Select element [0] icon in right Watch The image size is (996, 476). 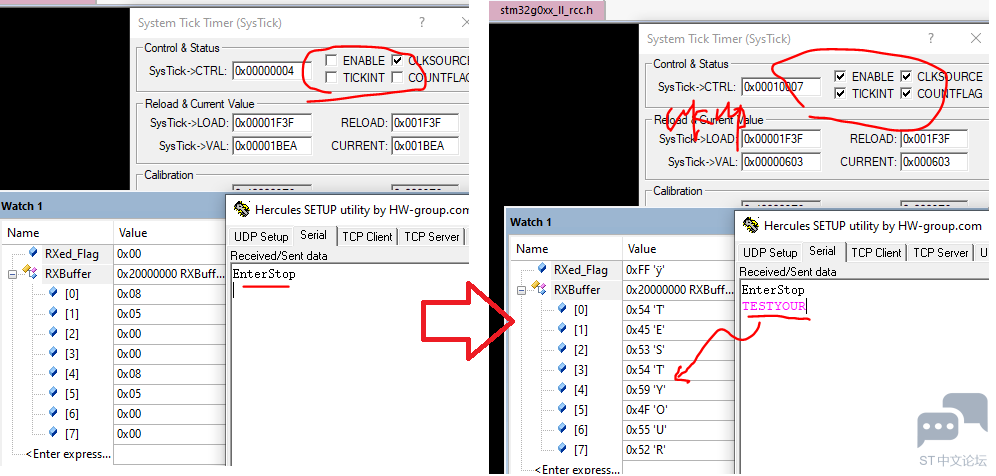click(x=562, y=309)
